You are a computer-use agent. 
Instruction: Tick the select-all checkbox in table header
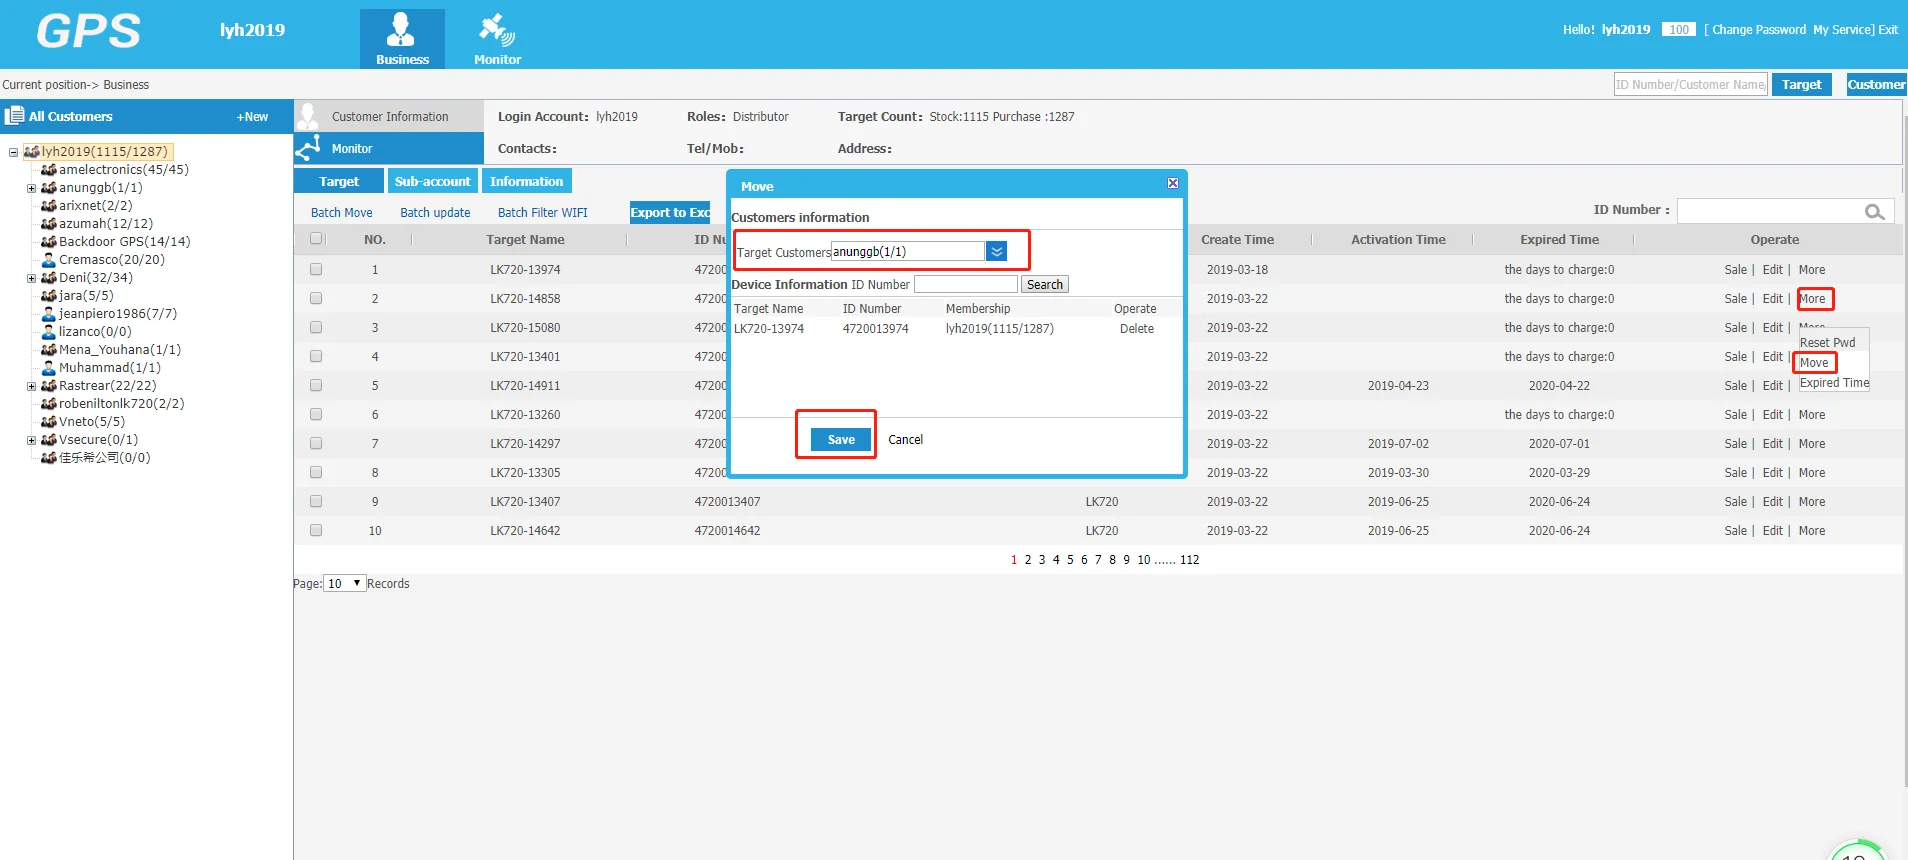tap(316, 239)
